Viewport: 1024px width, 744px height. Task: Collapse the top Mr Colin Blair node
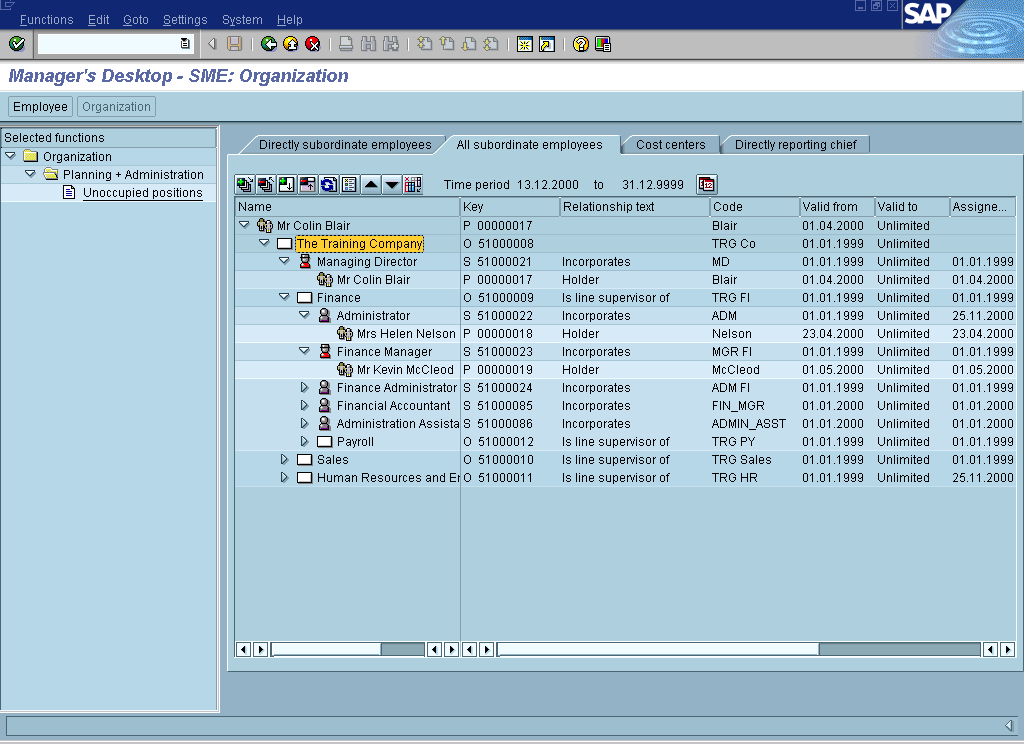pos(244,225)
